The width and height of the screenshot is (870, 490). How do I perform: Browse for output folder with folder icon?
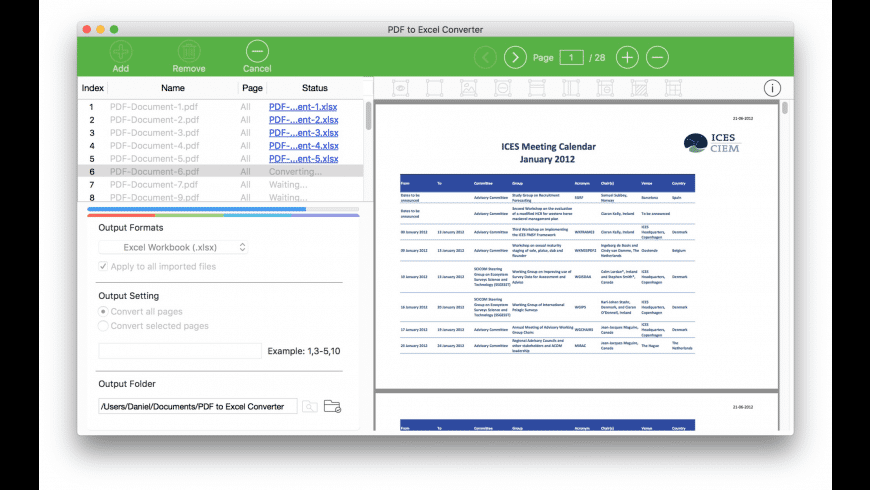[x=332, y=406]
